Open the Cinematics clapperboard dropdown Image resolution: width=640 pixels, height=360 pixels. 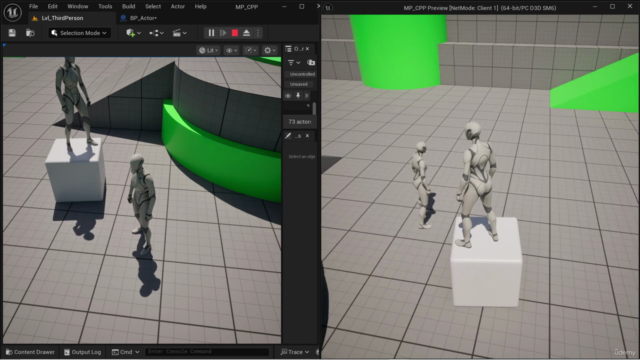click(x=179, y=33)
